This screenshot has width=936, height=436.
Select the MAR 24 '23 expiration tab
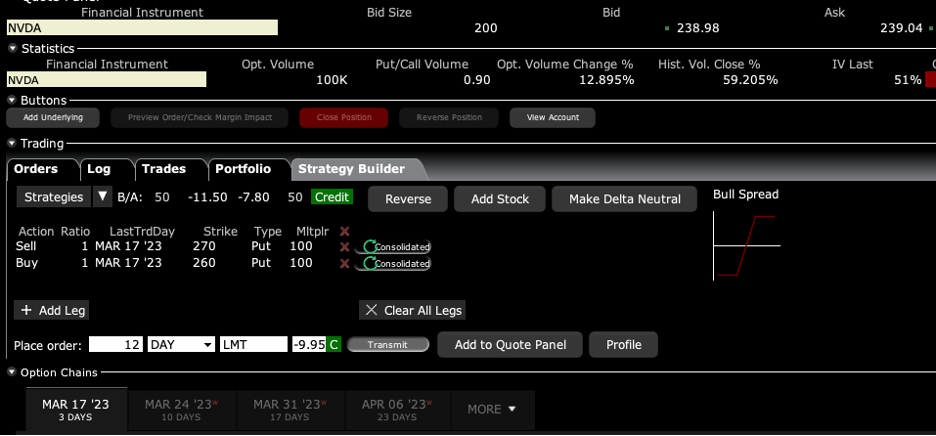[181, 410]
